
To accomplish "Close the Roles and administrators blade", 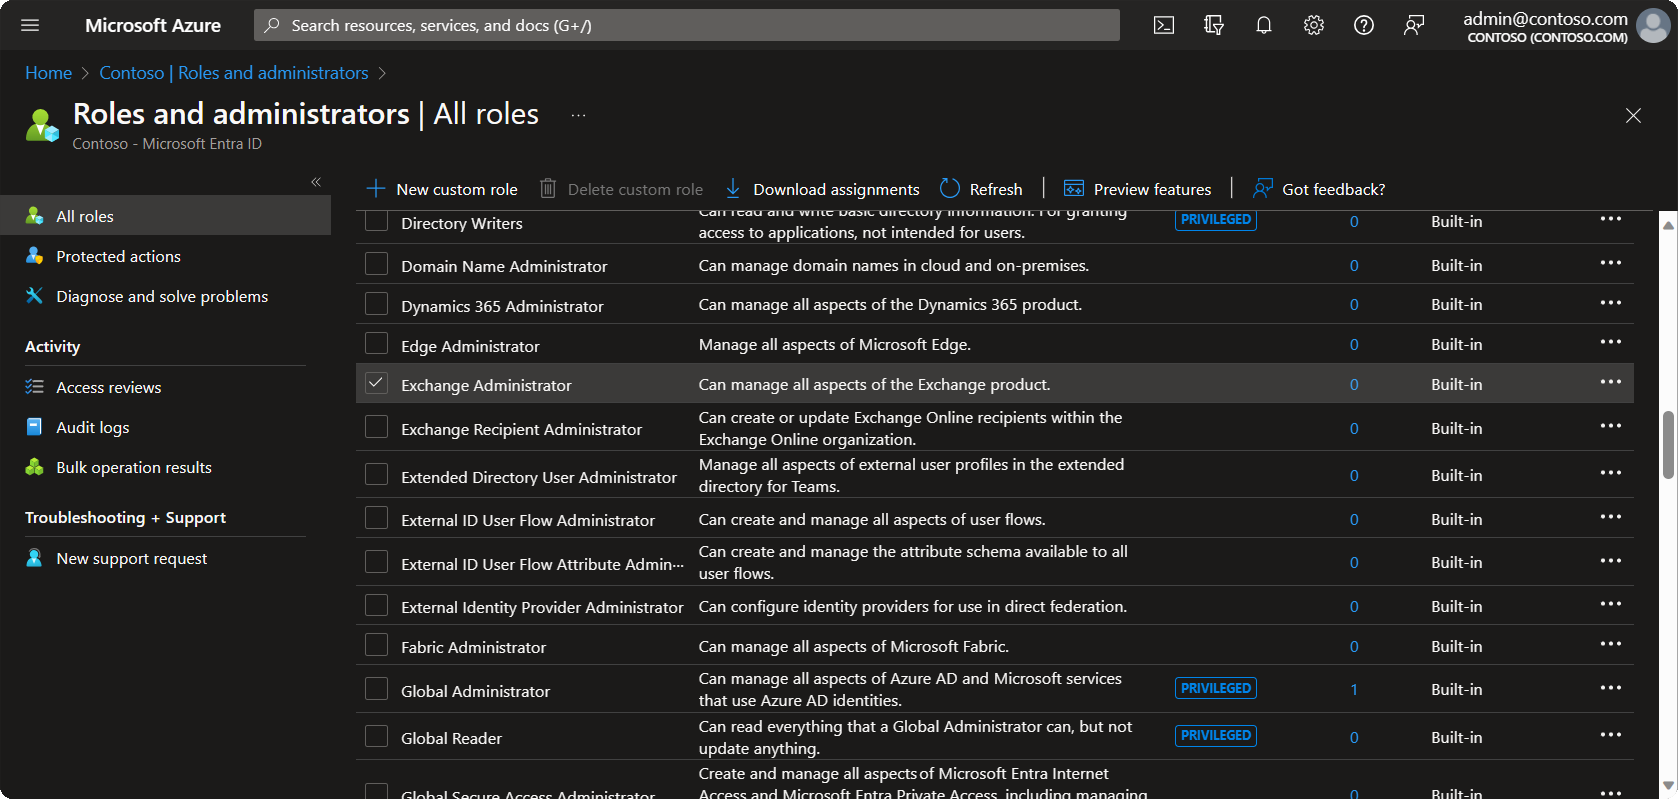I will [x=1633, y=116].
